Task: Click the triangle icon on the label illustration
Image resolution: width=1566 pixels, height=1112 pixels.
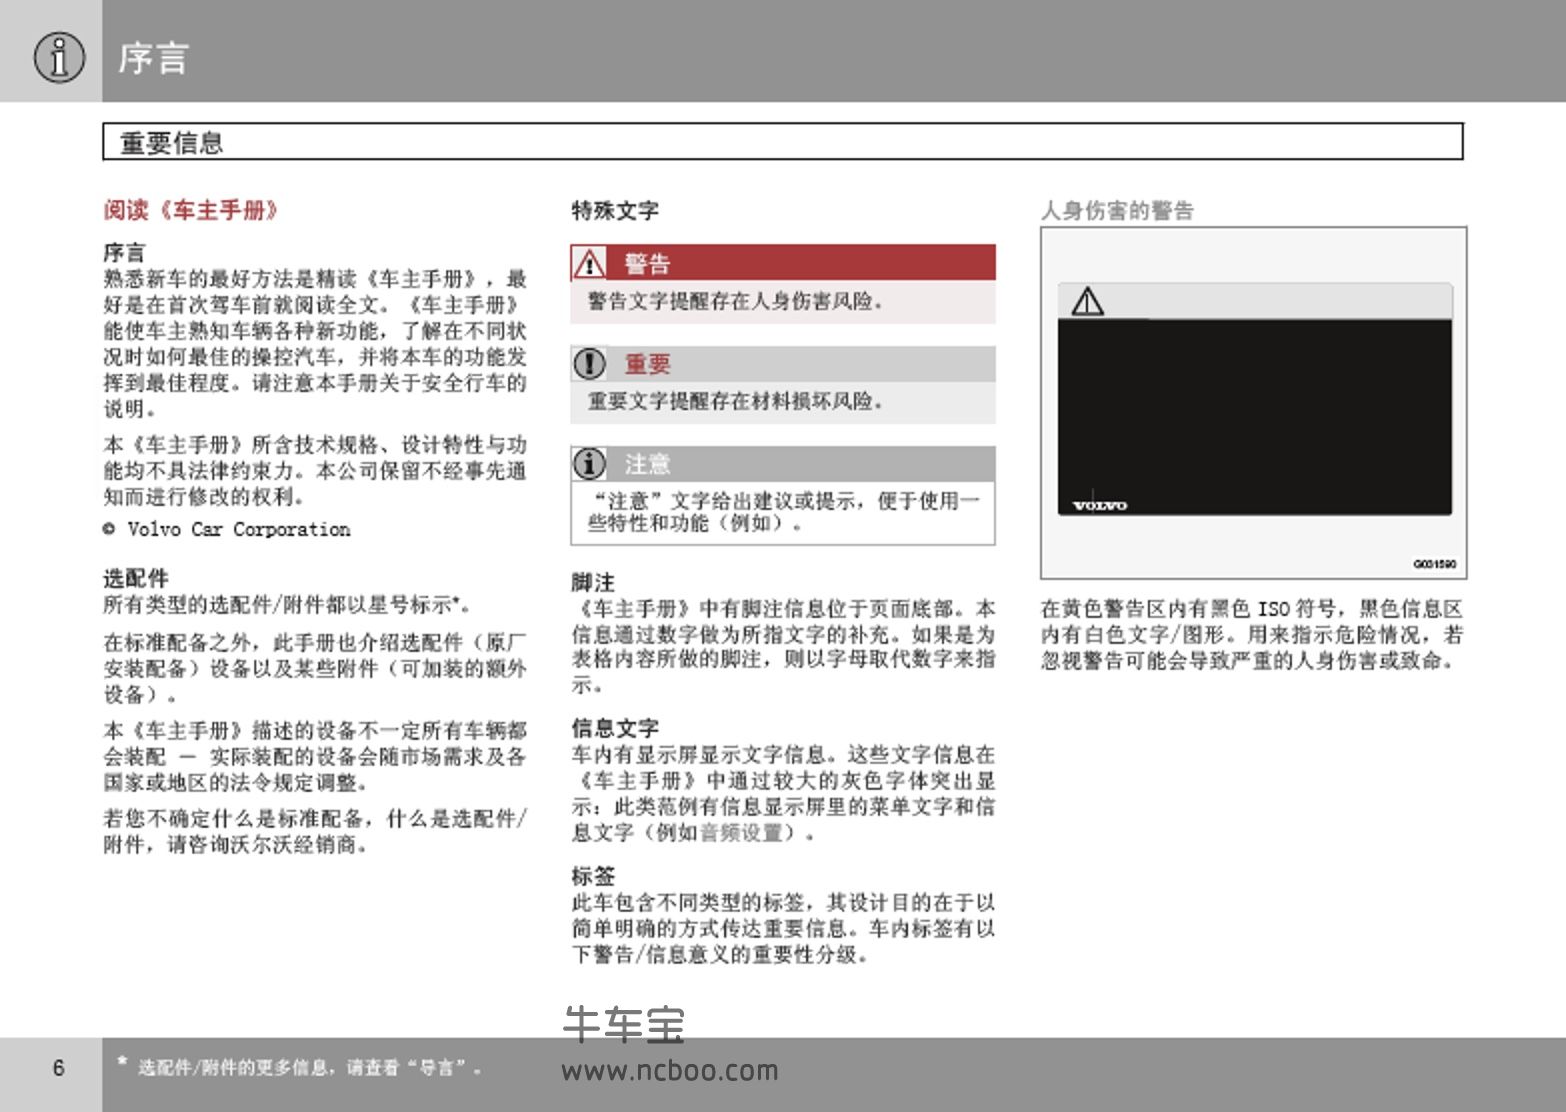Action: pos(1087,301)
